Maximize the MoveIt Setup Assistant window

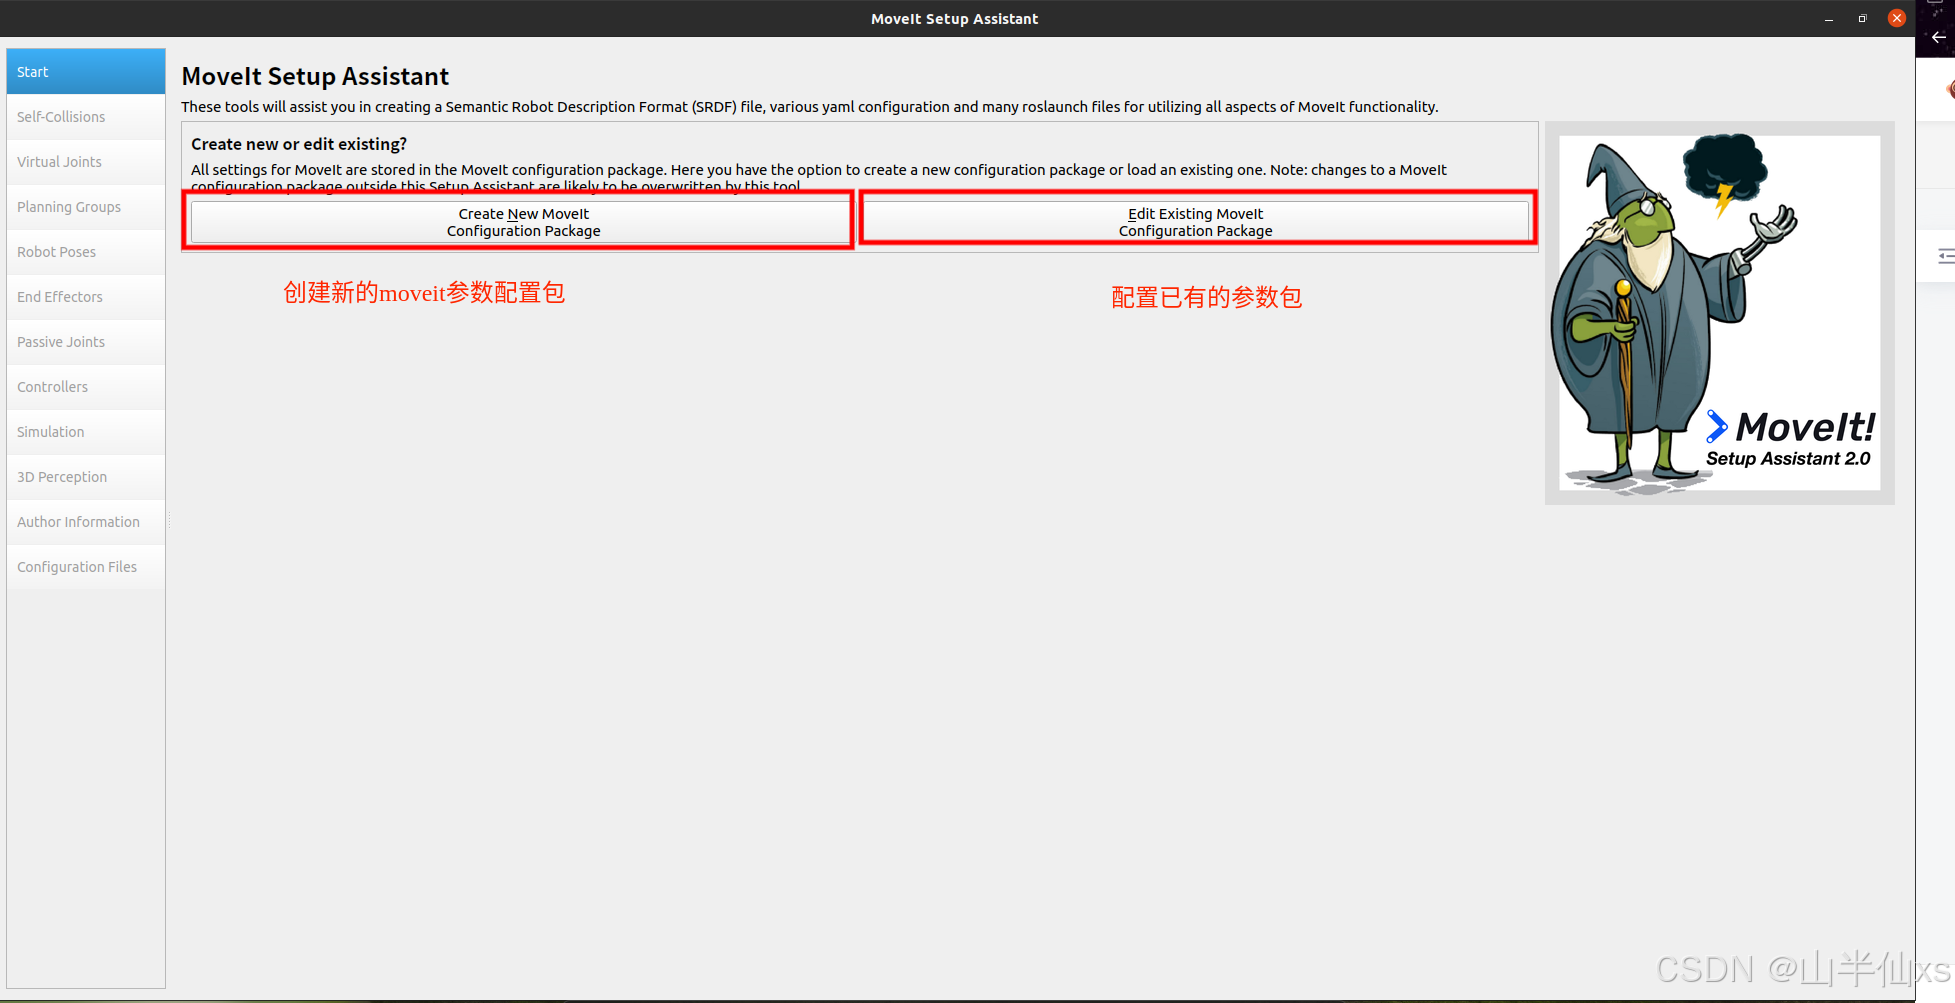click(1862, 19)
